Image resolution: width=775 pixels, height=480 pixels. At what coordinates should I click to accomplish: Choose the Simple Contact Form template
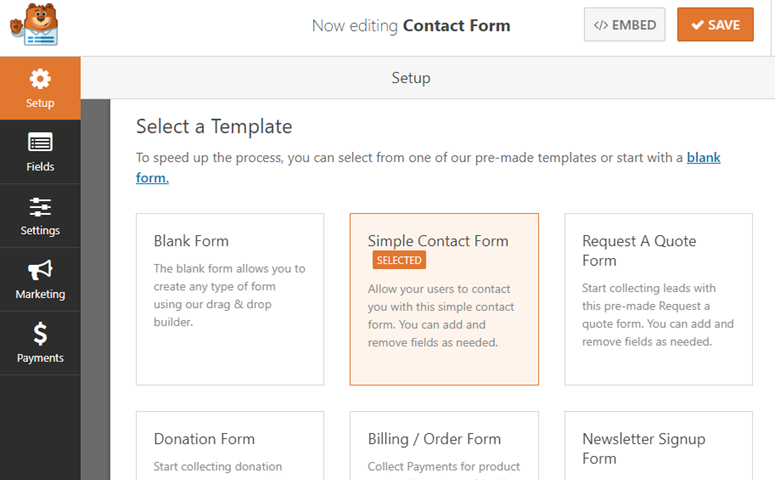[x=444, y=298]
